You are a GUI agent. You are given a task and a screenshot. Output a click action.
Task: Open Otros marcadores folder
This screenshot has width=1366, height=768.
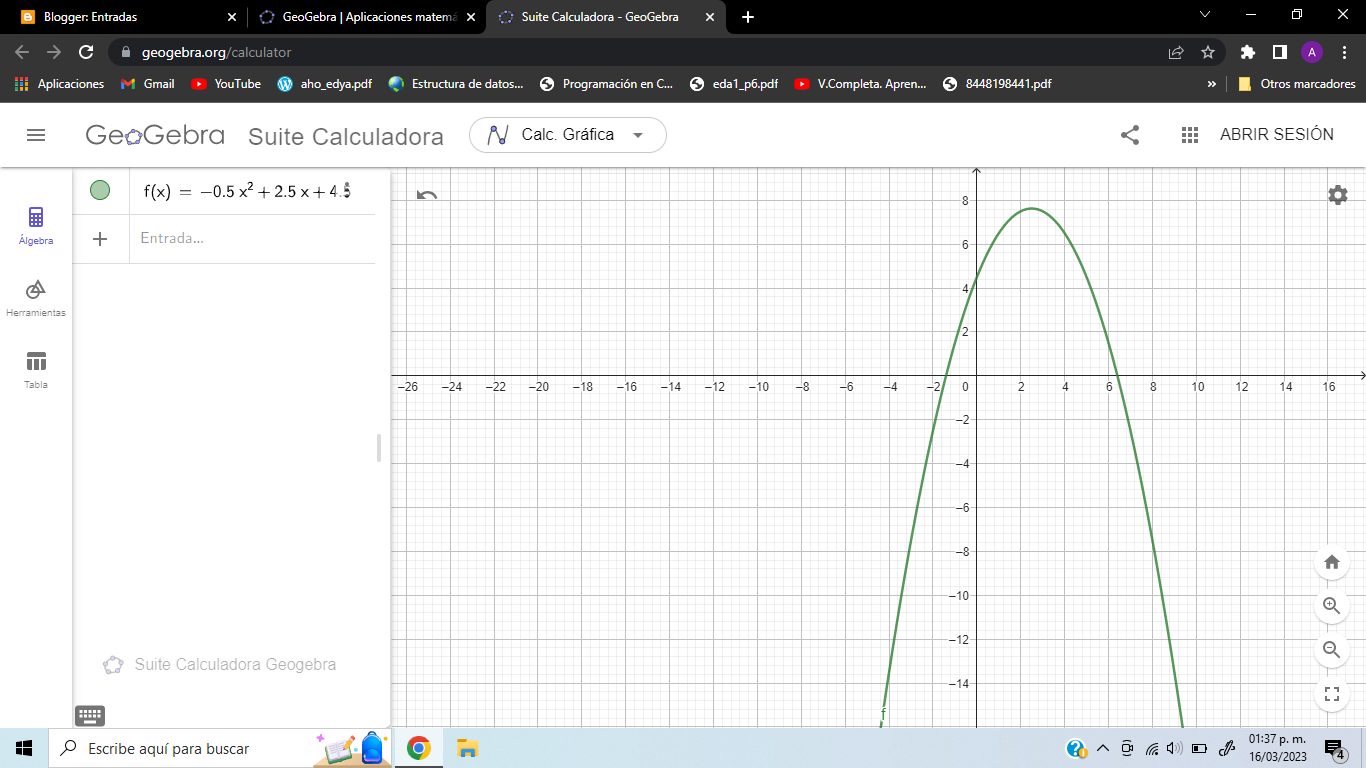(x=1296, y=84)
